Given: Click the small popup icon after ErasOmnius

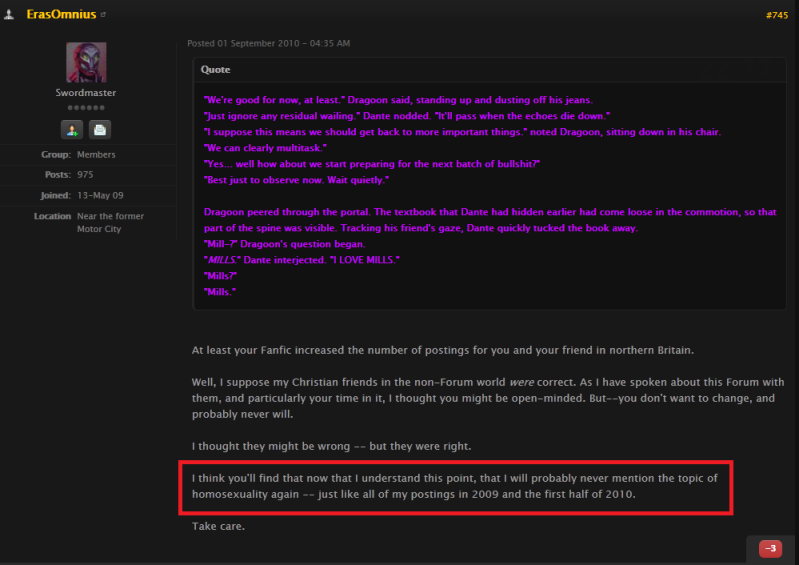Looking at the screenshot, I should [103, 15].
